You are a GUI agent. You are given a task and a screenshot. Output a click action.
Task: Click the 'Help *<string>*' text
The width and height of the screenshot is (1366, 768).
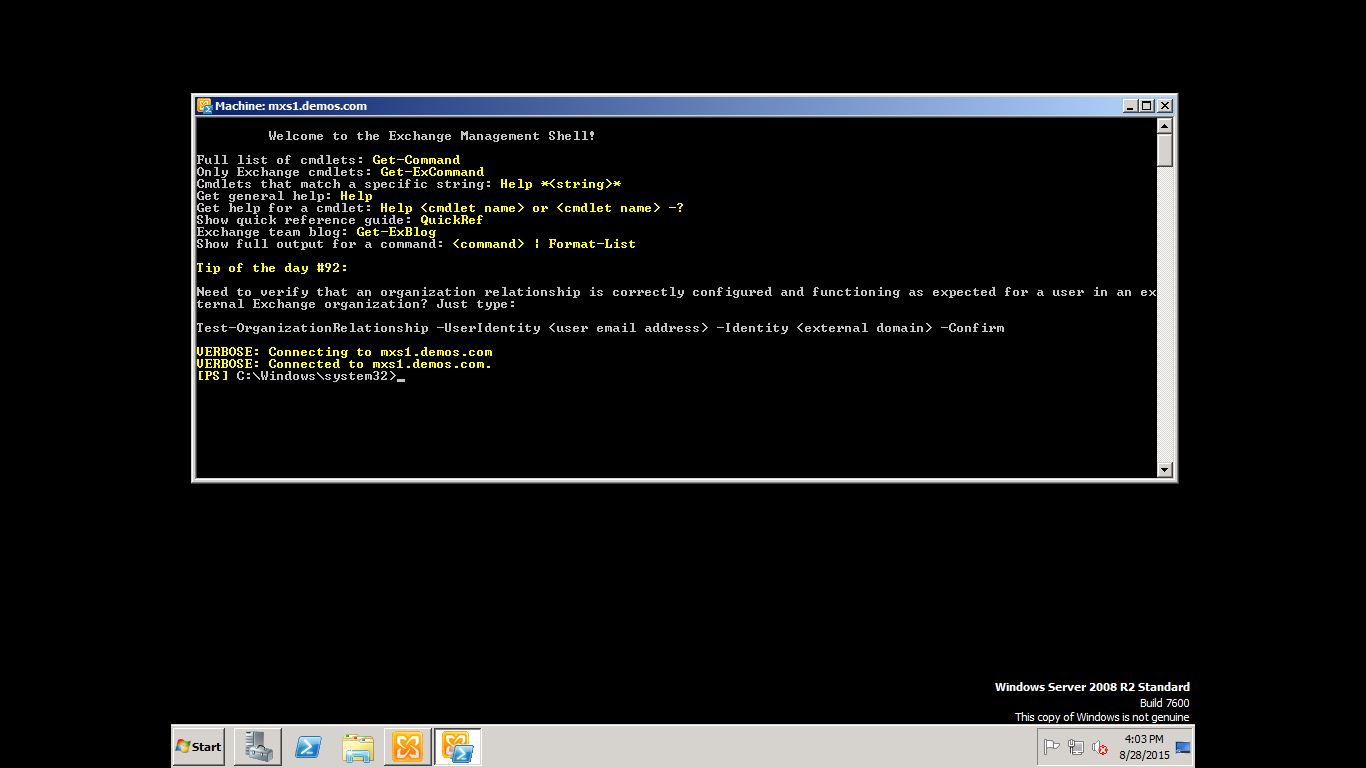click(561, 184)
